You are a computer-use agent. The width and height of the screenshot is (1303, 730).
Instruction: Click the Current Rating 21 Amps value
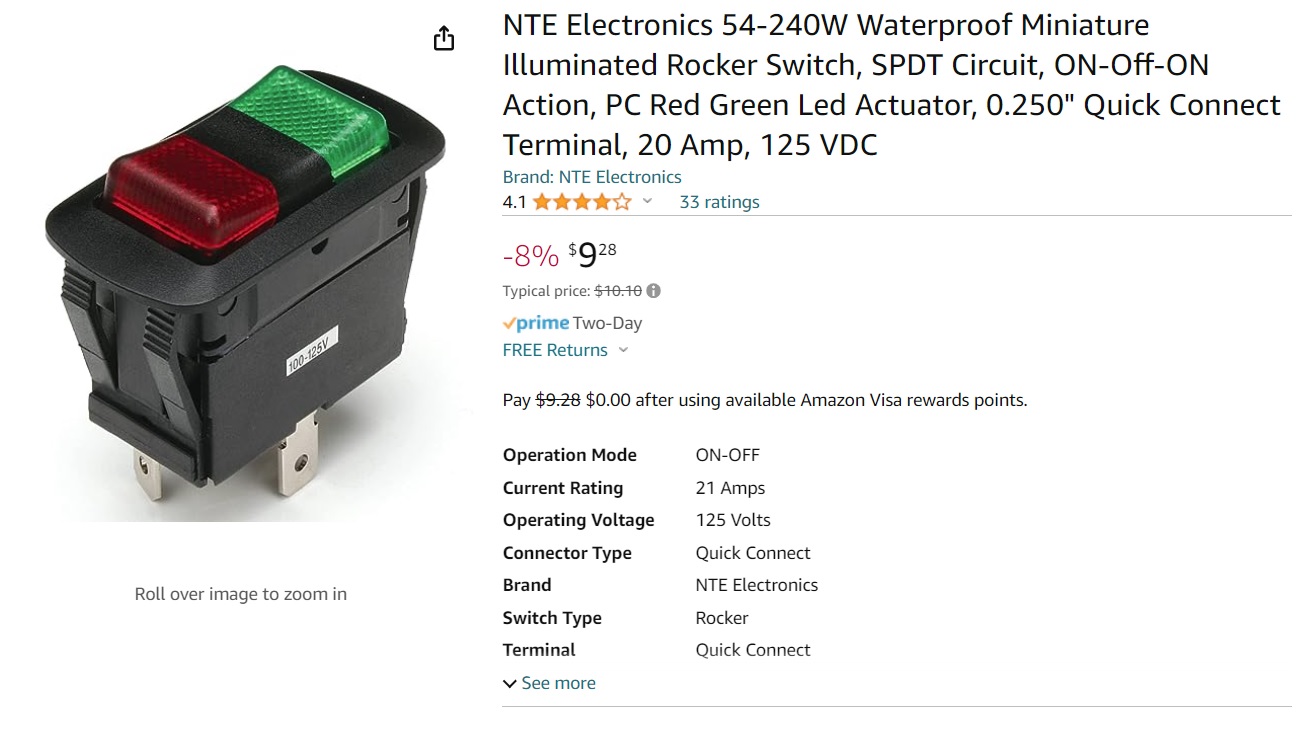(x=730, y=488)
